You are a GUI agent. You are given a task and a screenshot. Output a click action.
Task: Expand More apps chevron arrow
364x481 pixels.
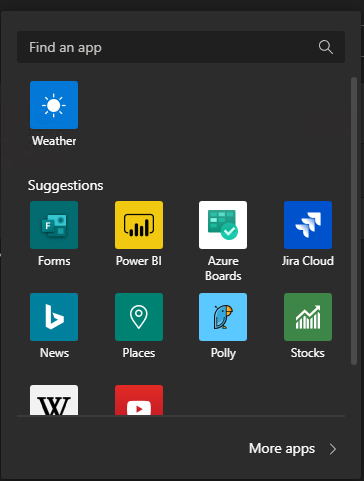tap(333, 449)
